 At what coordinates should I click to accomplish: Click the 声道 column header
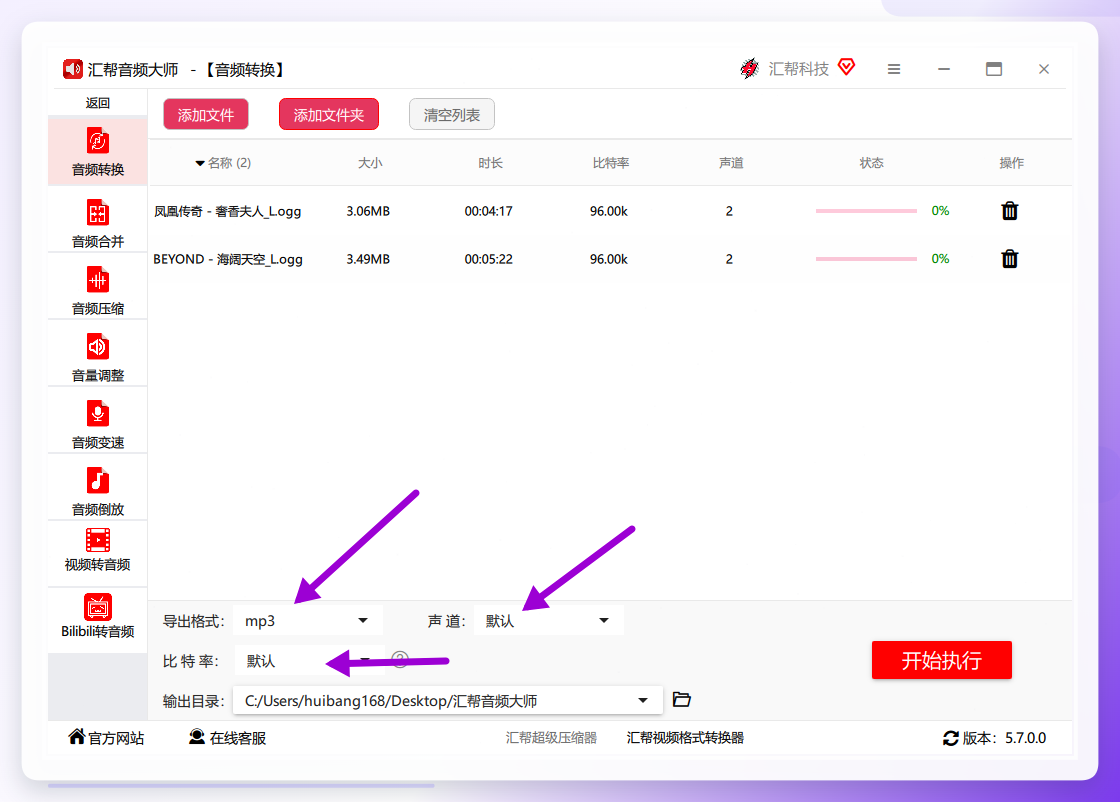point(731,163)
